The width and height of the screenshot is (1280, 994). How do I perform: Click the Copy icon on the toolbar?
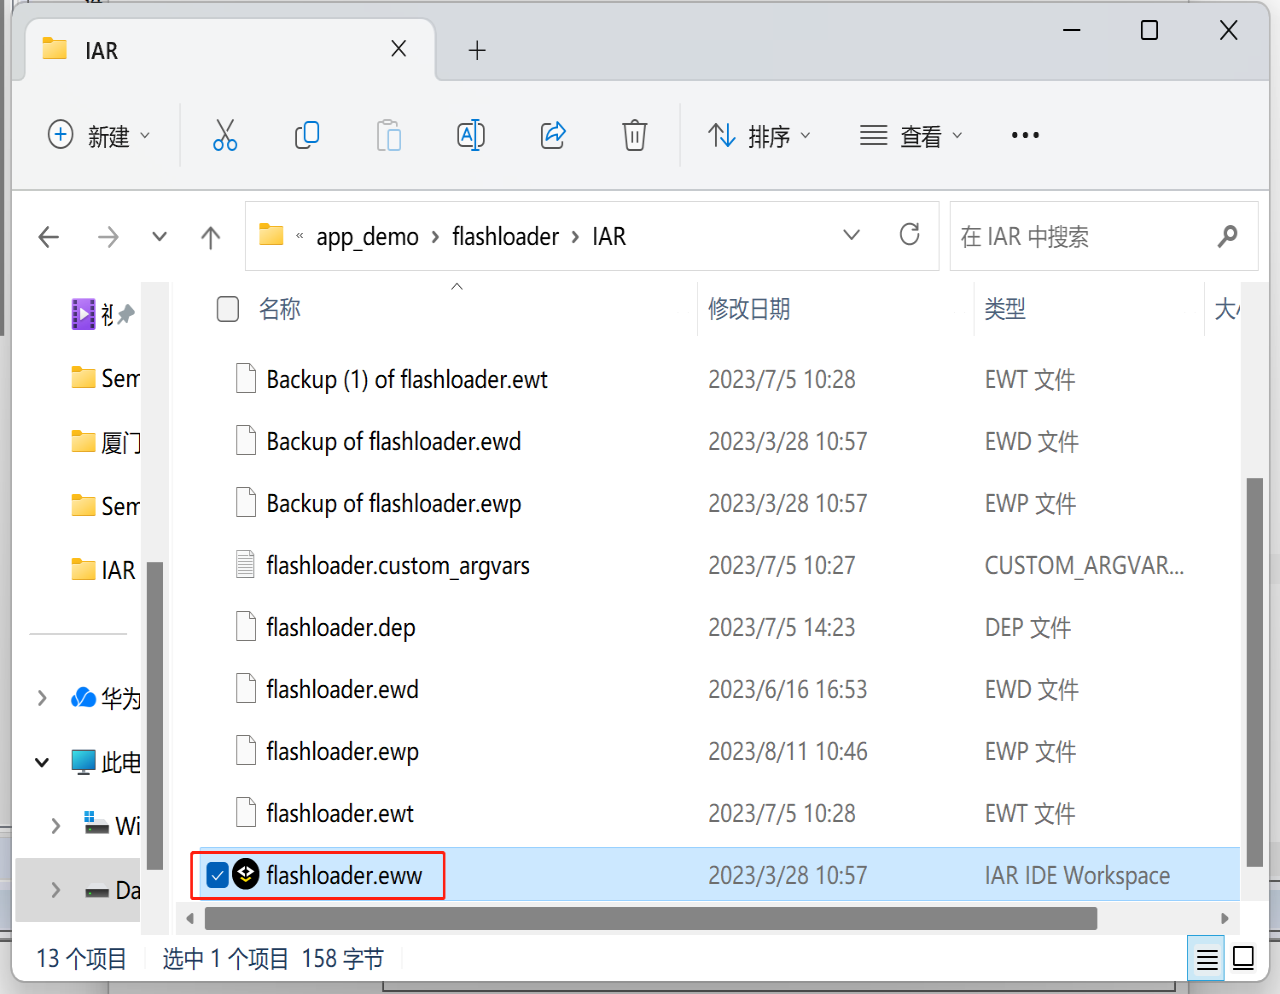tap(306, 134)
